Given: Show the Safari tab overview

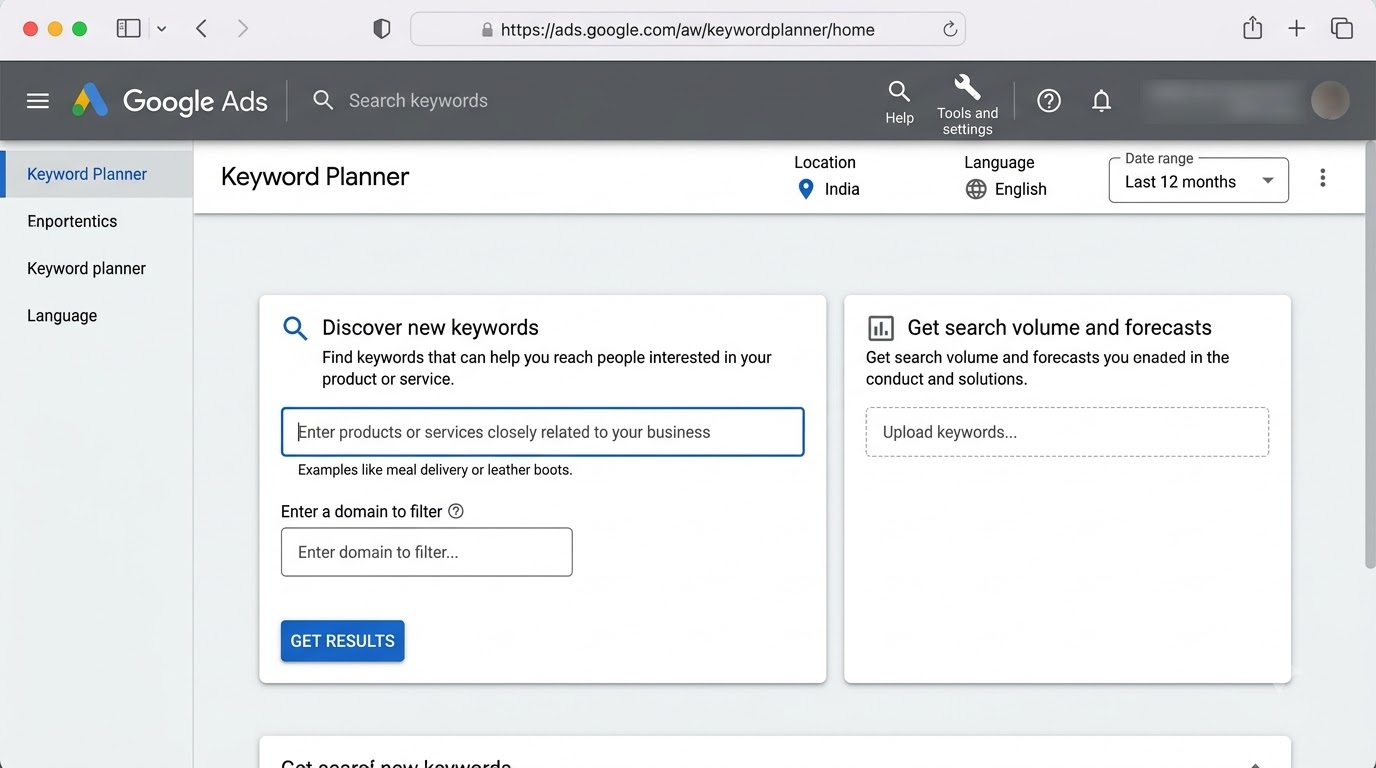Looking at the screenshot, I should pos(1342,29).
